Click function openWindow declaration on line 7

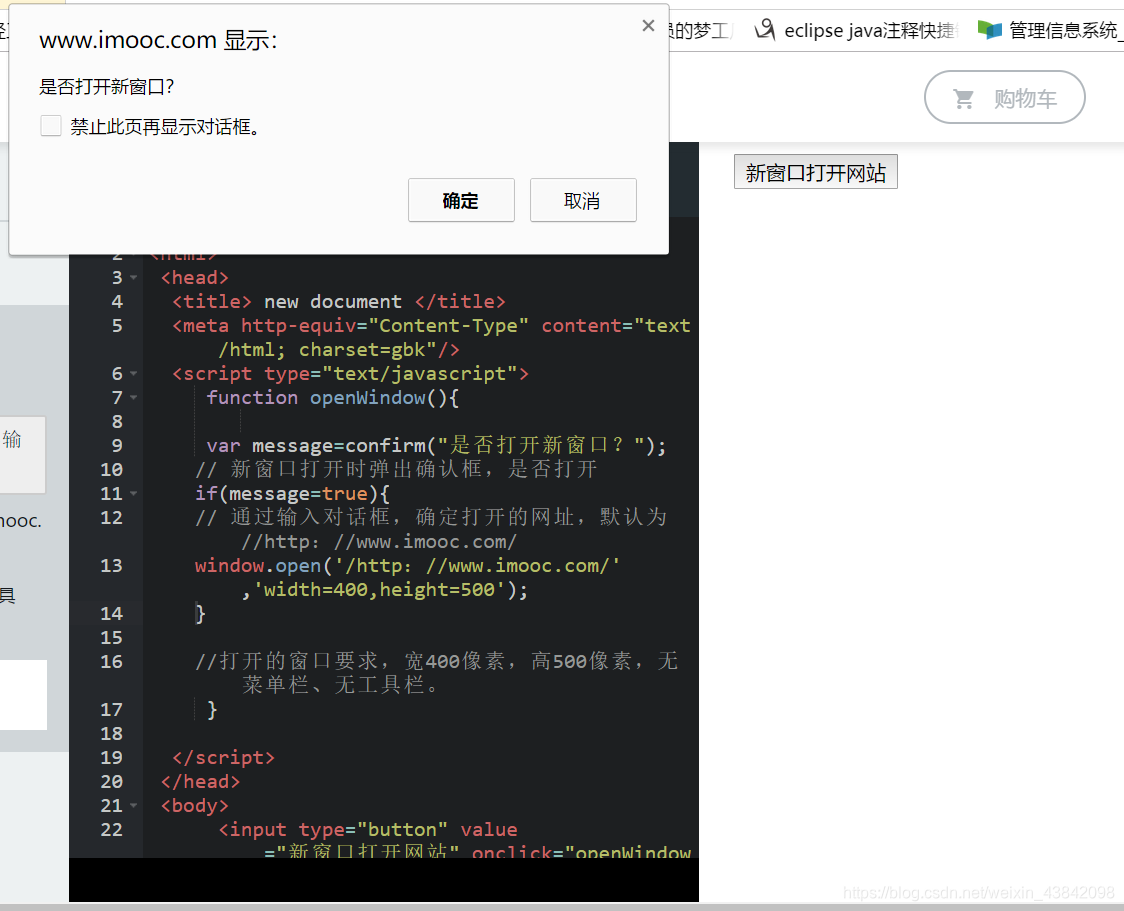click(x=333, y=398)
